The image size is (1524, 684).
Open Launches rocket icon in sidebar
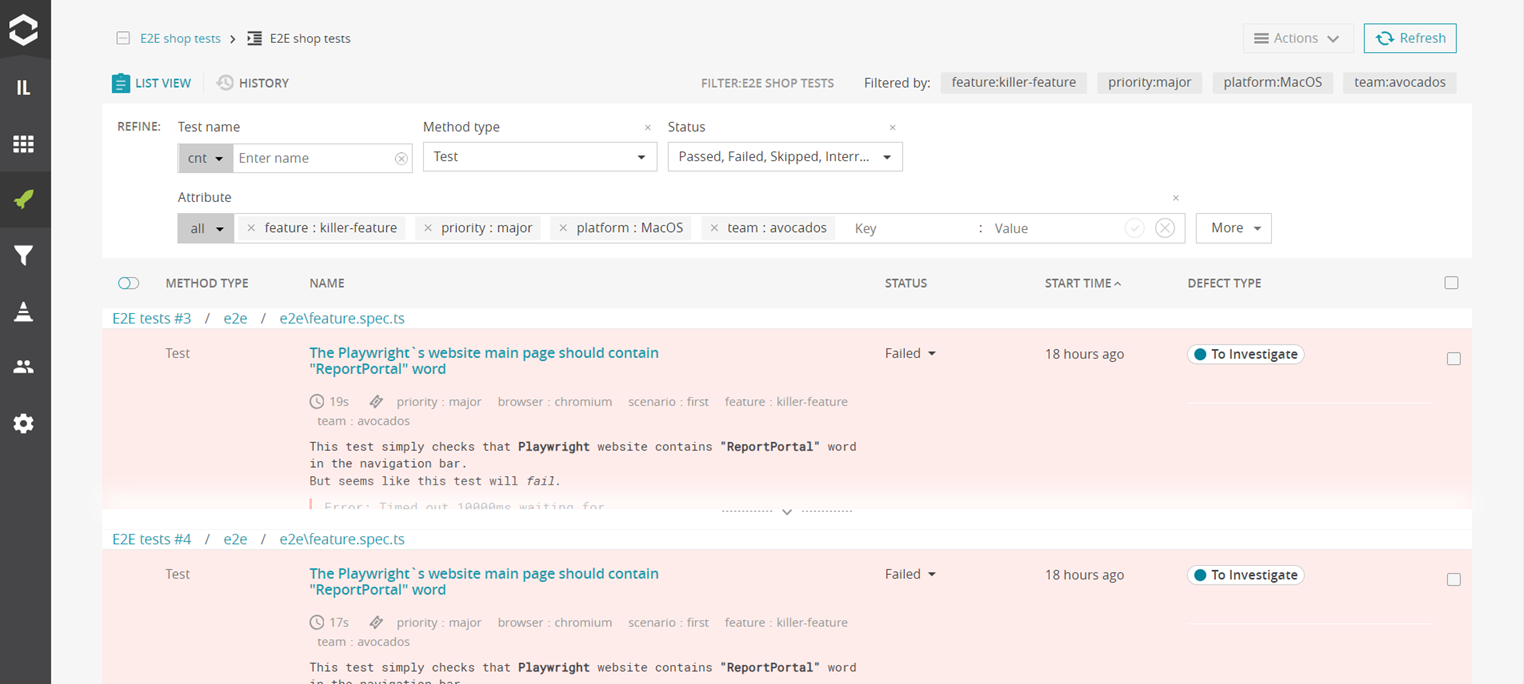(24, 199)
